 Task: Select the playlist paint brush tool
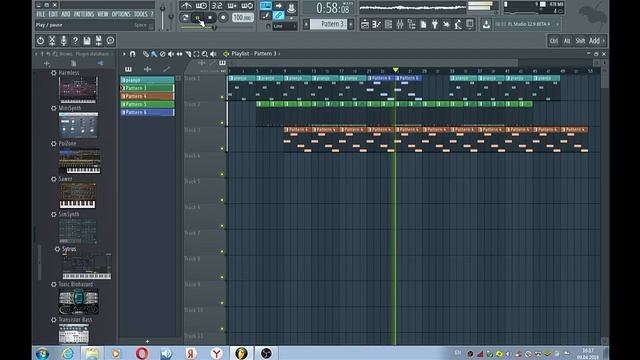tap(154, 54)
